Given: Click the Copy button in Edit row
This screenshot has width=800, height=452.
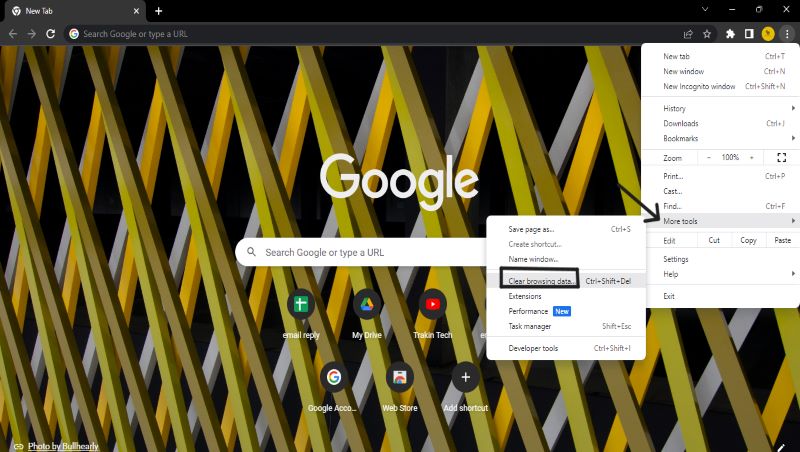Looking at the screenshot, I should pyautogui.click(x=748, y=240).
